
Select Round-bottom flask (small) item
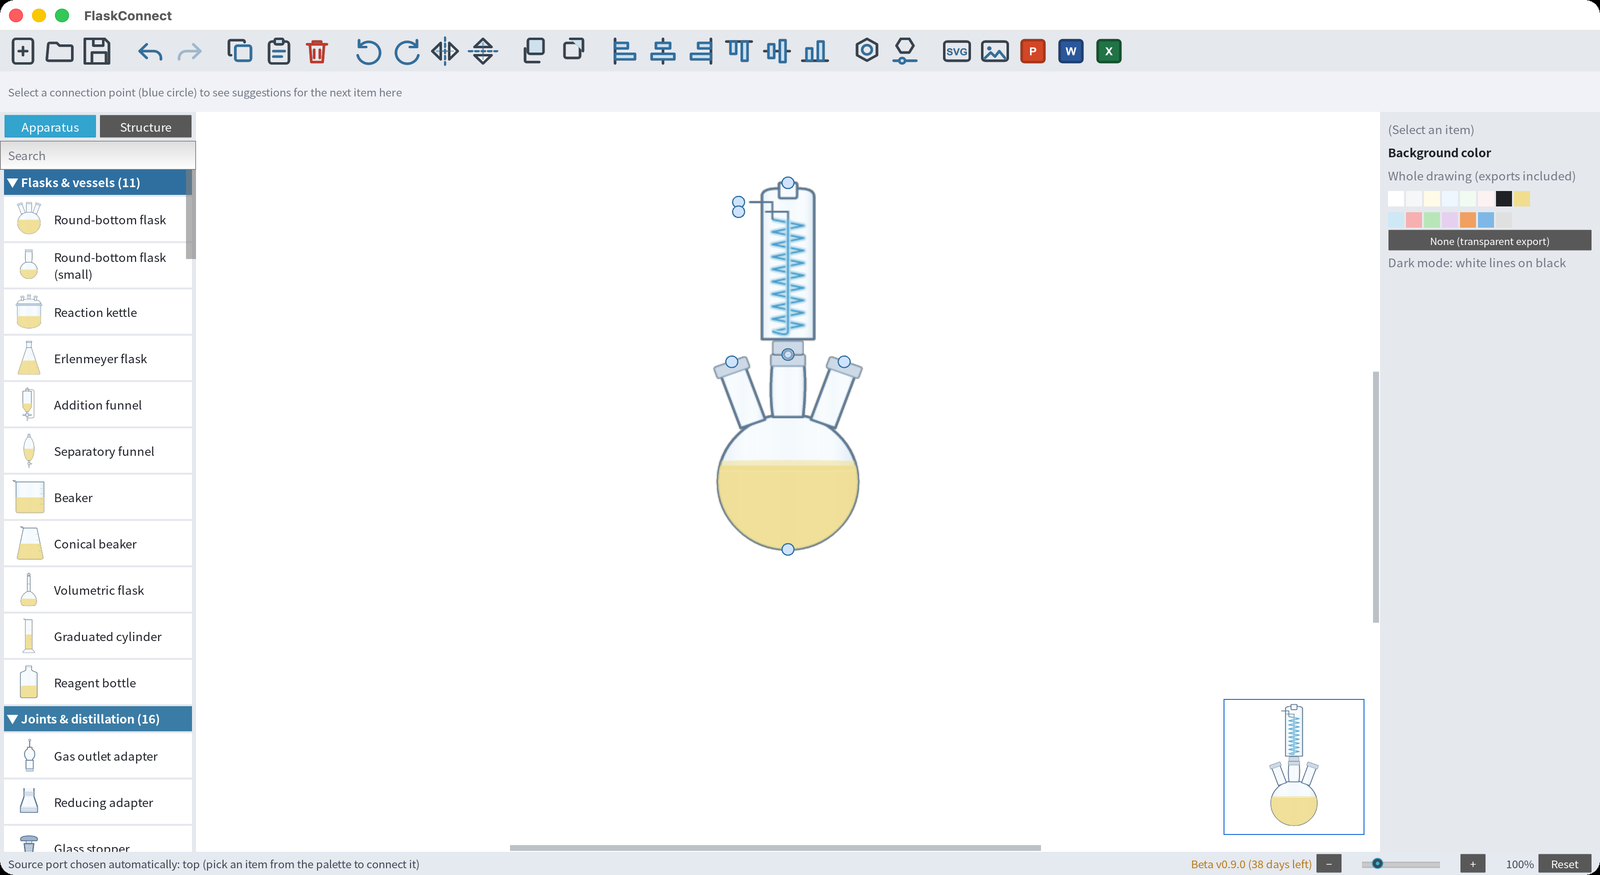point(98,265)
